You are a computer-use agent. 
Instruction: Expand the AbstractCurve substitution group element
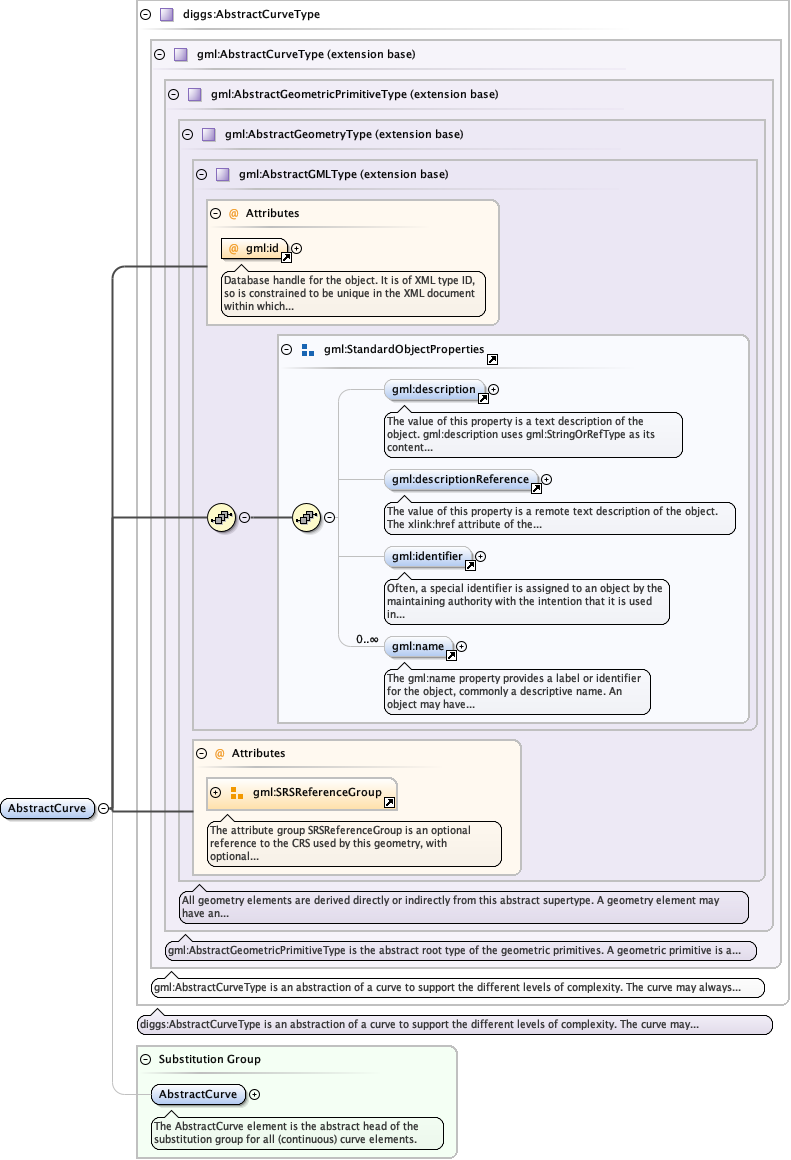tap(254, 1094)
